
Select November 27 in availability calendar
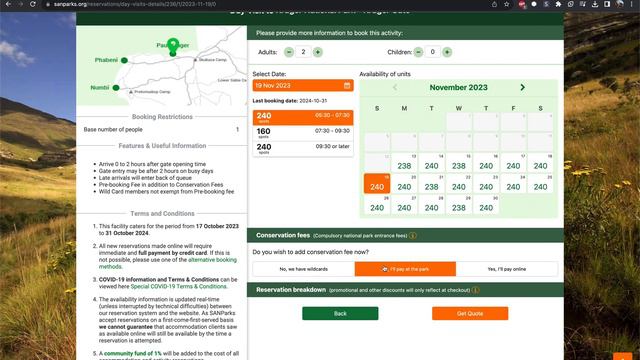click(x=404, y=204)
